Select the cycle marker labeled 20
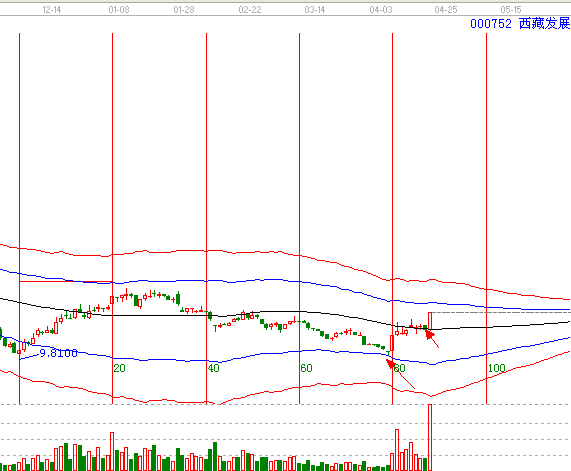Image resolution: width=571 pixels, height=471 pixels. click(119, 368)
